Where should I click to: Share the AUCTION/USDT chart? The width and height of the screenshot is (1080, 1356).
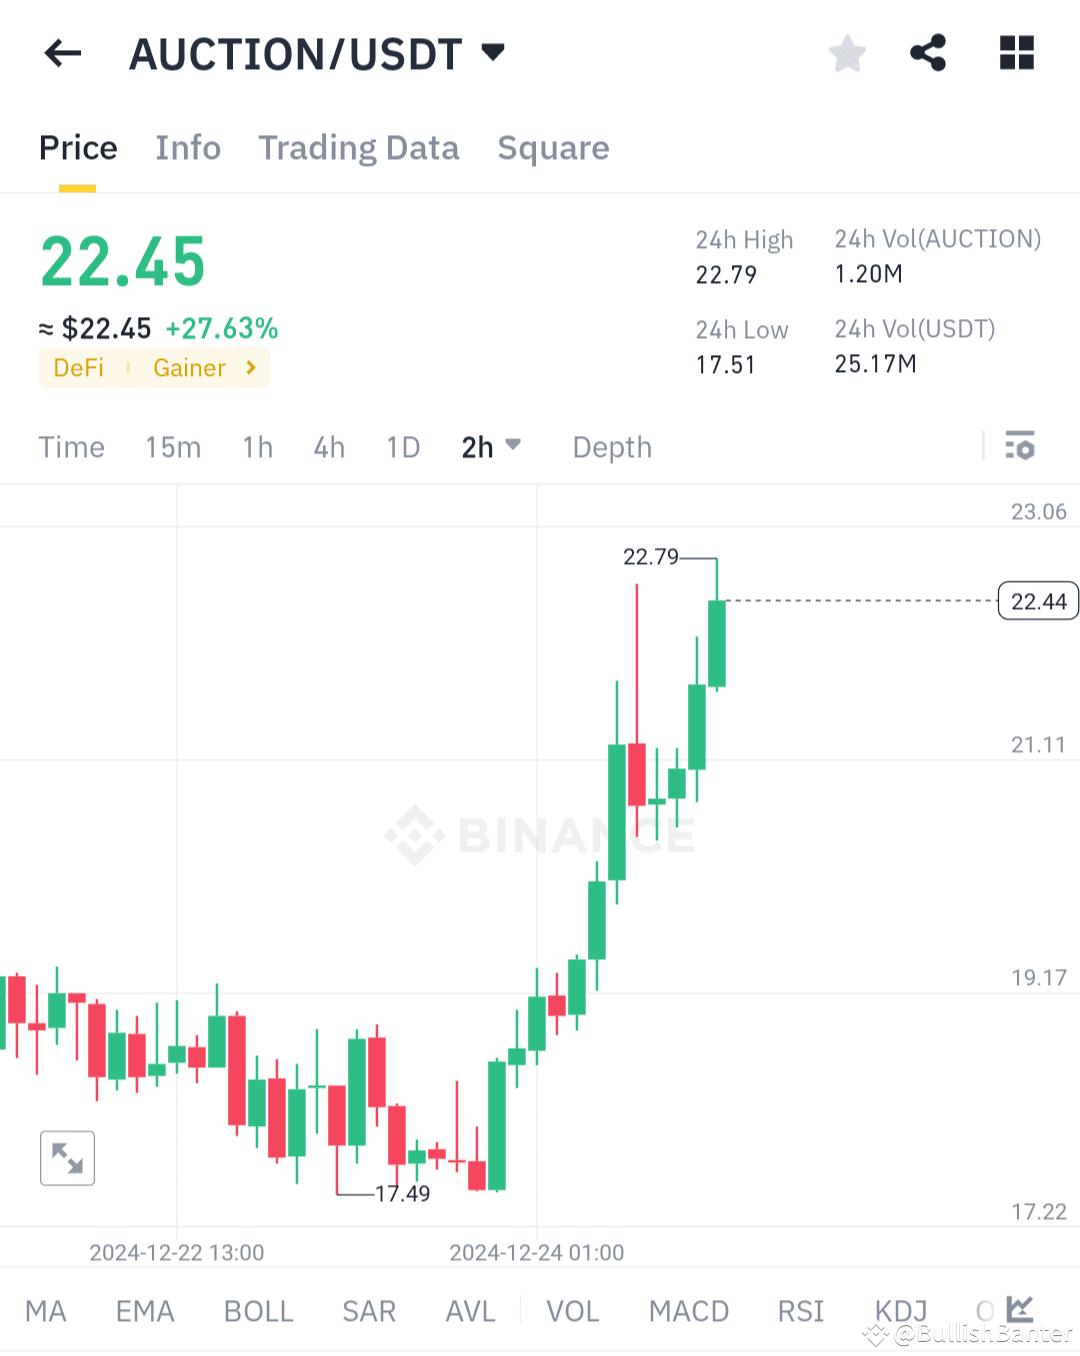click(x=927, y=53)
